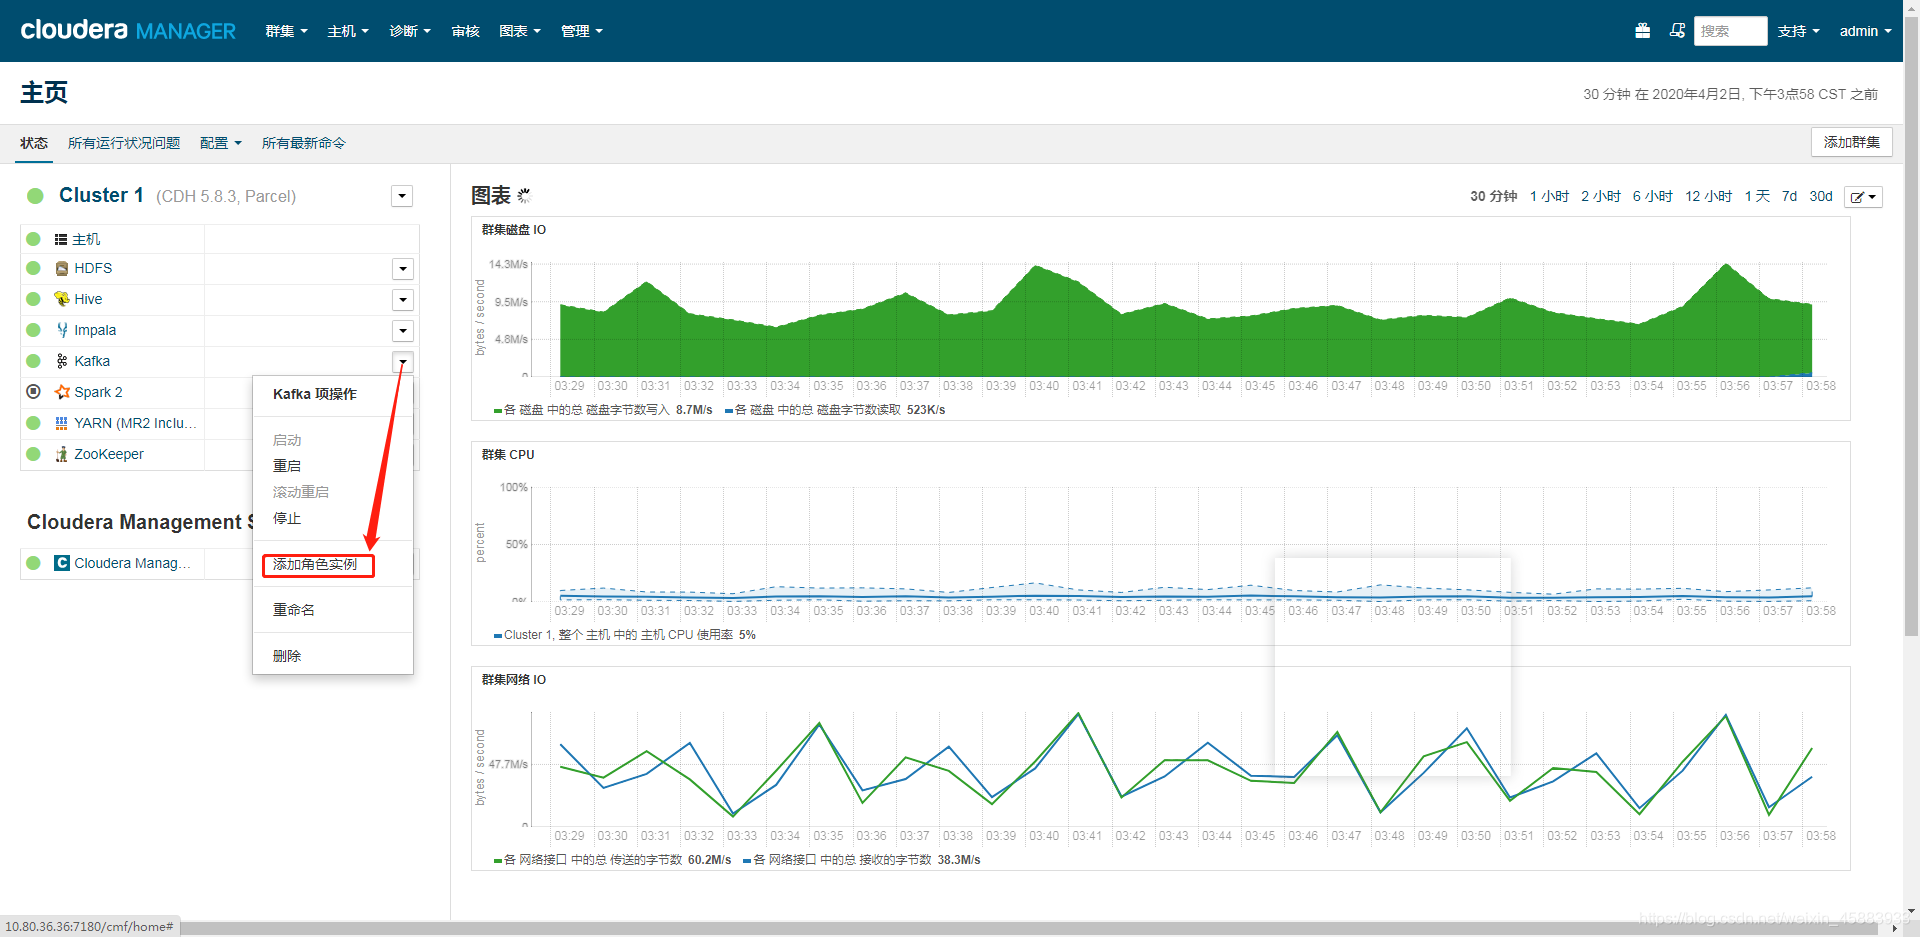Click the Impala service icon
The image size is (1920, 937).
(x=62, y=330)
